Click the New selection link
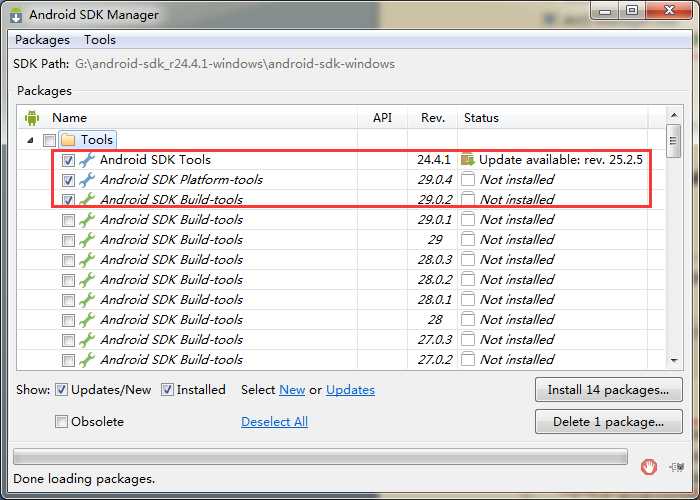700x500 pixels. pyautogui.click(x=292, y=390)
